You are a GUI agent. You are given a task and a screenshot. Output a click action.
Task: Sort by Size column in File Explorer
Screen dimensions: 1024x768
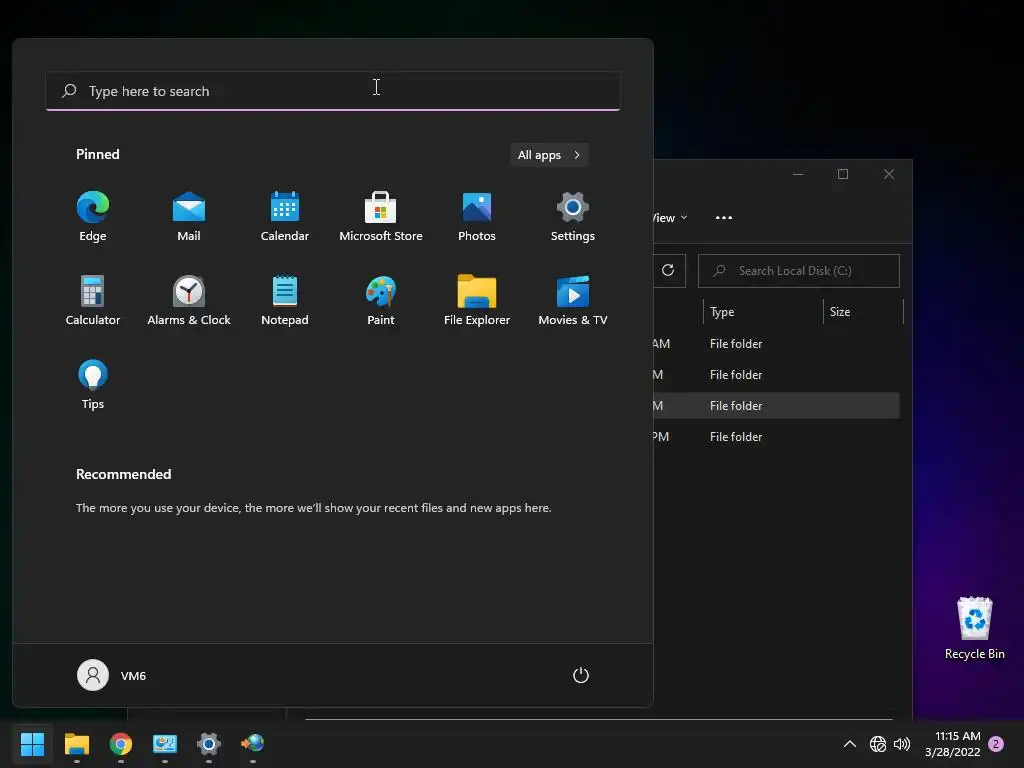(863, 312)
